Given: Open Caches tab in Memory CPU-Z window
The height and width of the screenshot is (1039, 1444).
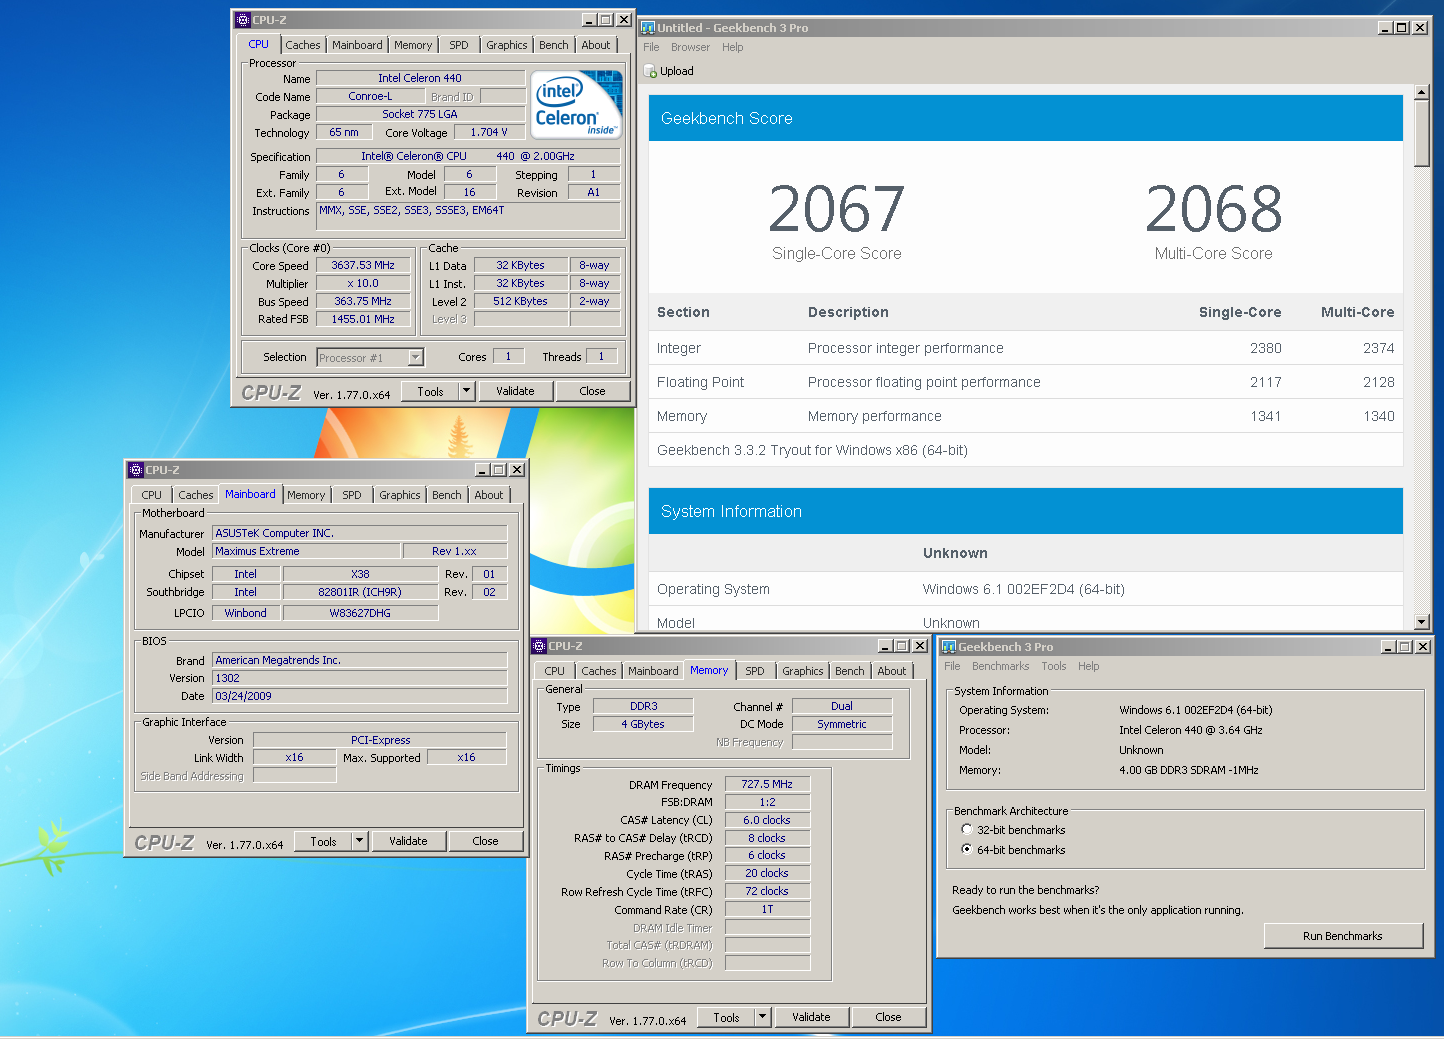Looking at the screenshot, I should (x=599, y=671).
